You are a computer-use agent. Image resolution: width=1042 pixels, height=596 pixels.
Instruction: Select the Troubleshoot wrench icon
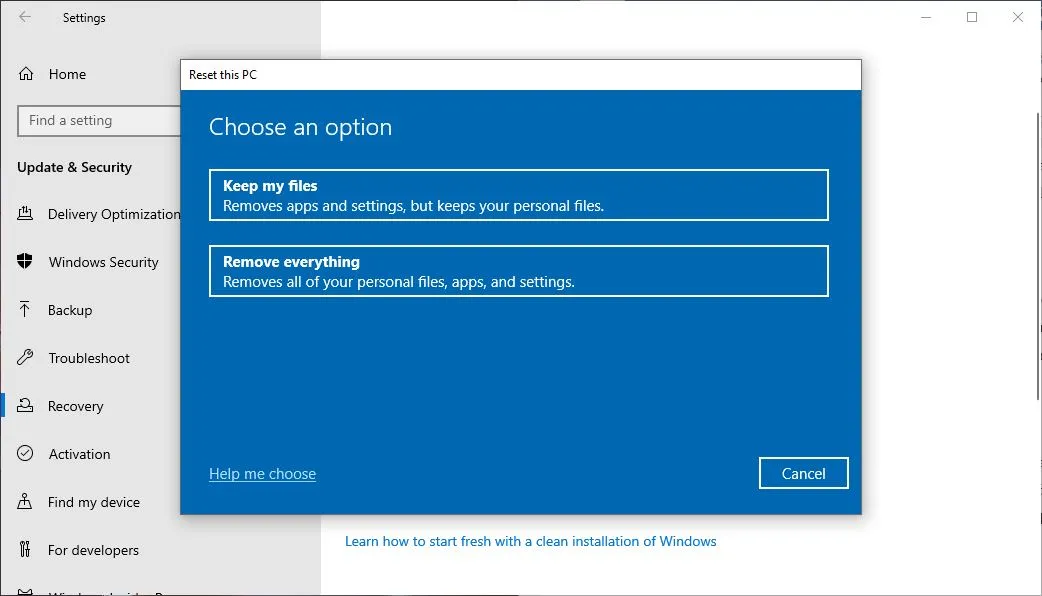(x=28, y=358)
